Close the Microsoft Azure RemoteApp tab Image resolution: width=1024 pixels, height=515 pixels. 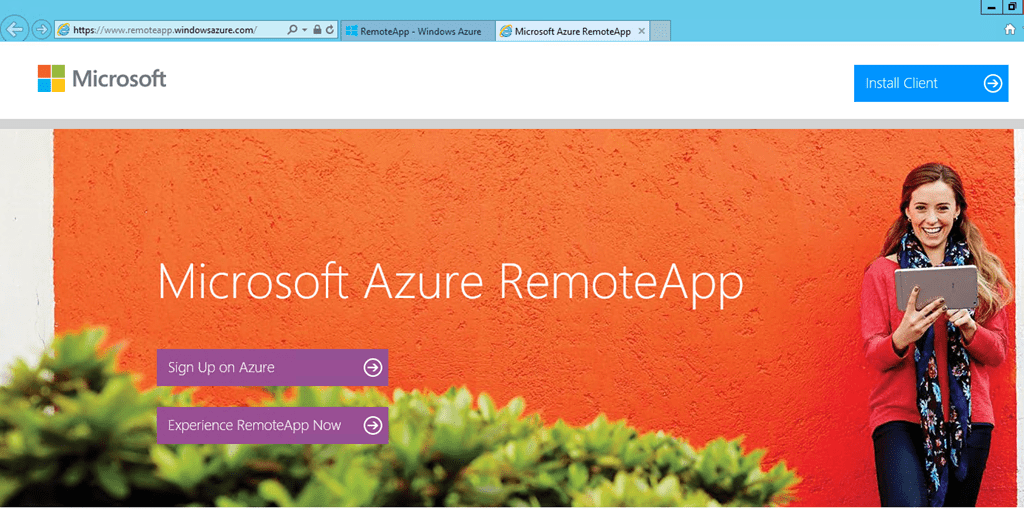(x=641, y=31)
